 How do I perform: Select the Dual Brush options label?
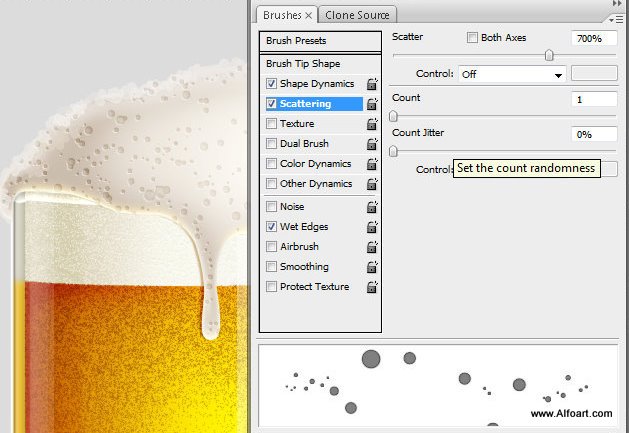tap(304, 143)
